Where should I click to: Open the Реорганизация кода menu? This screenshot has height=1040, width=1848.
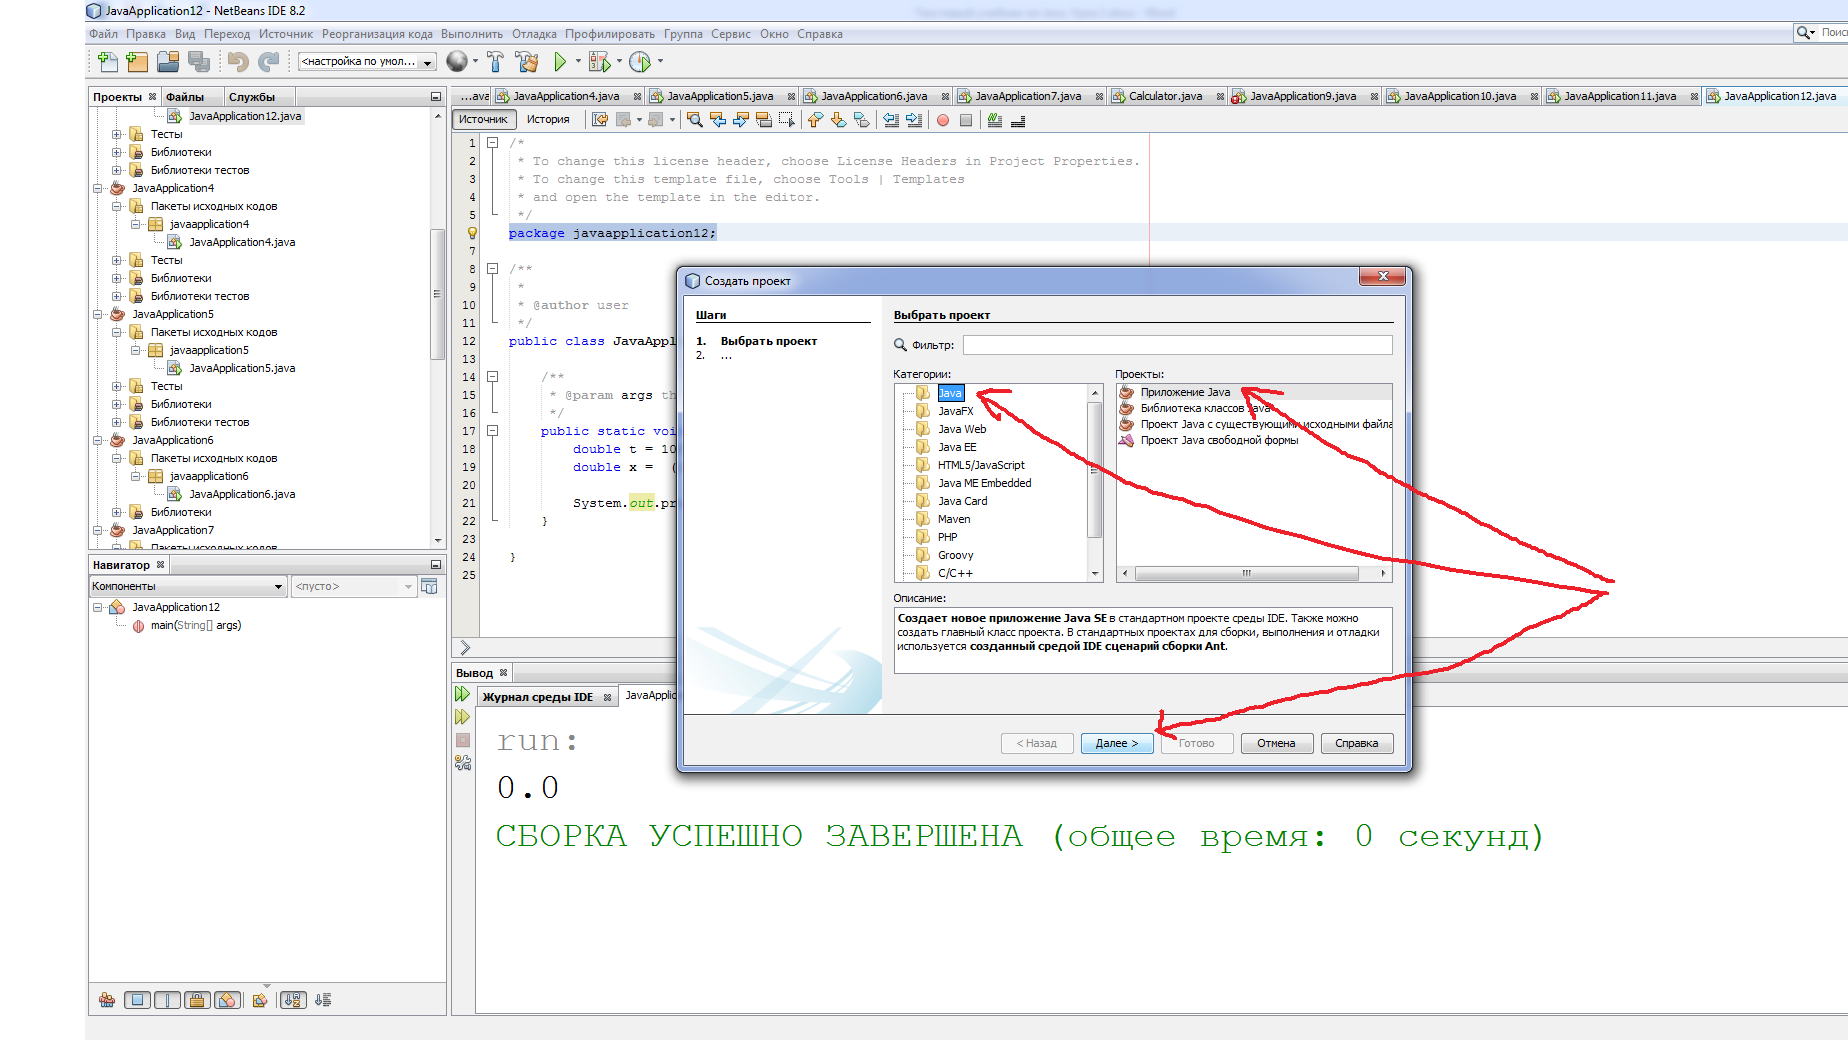(377, 34)
